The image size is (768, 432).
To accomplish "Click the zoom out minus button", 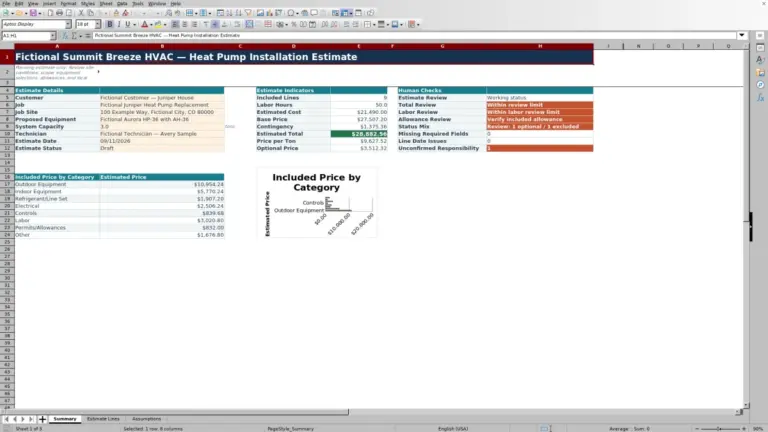I will (697, 429).
